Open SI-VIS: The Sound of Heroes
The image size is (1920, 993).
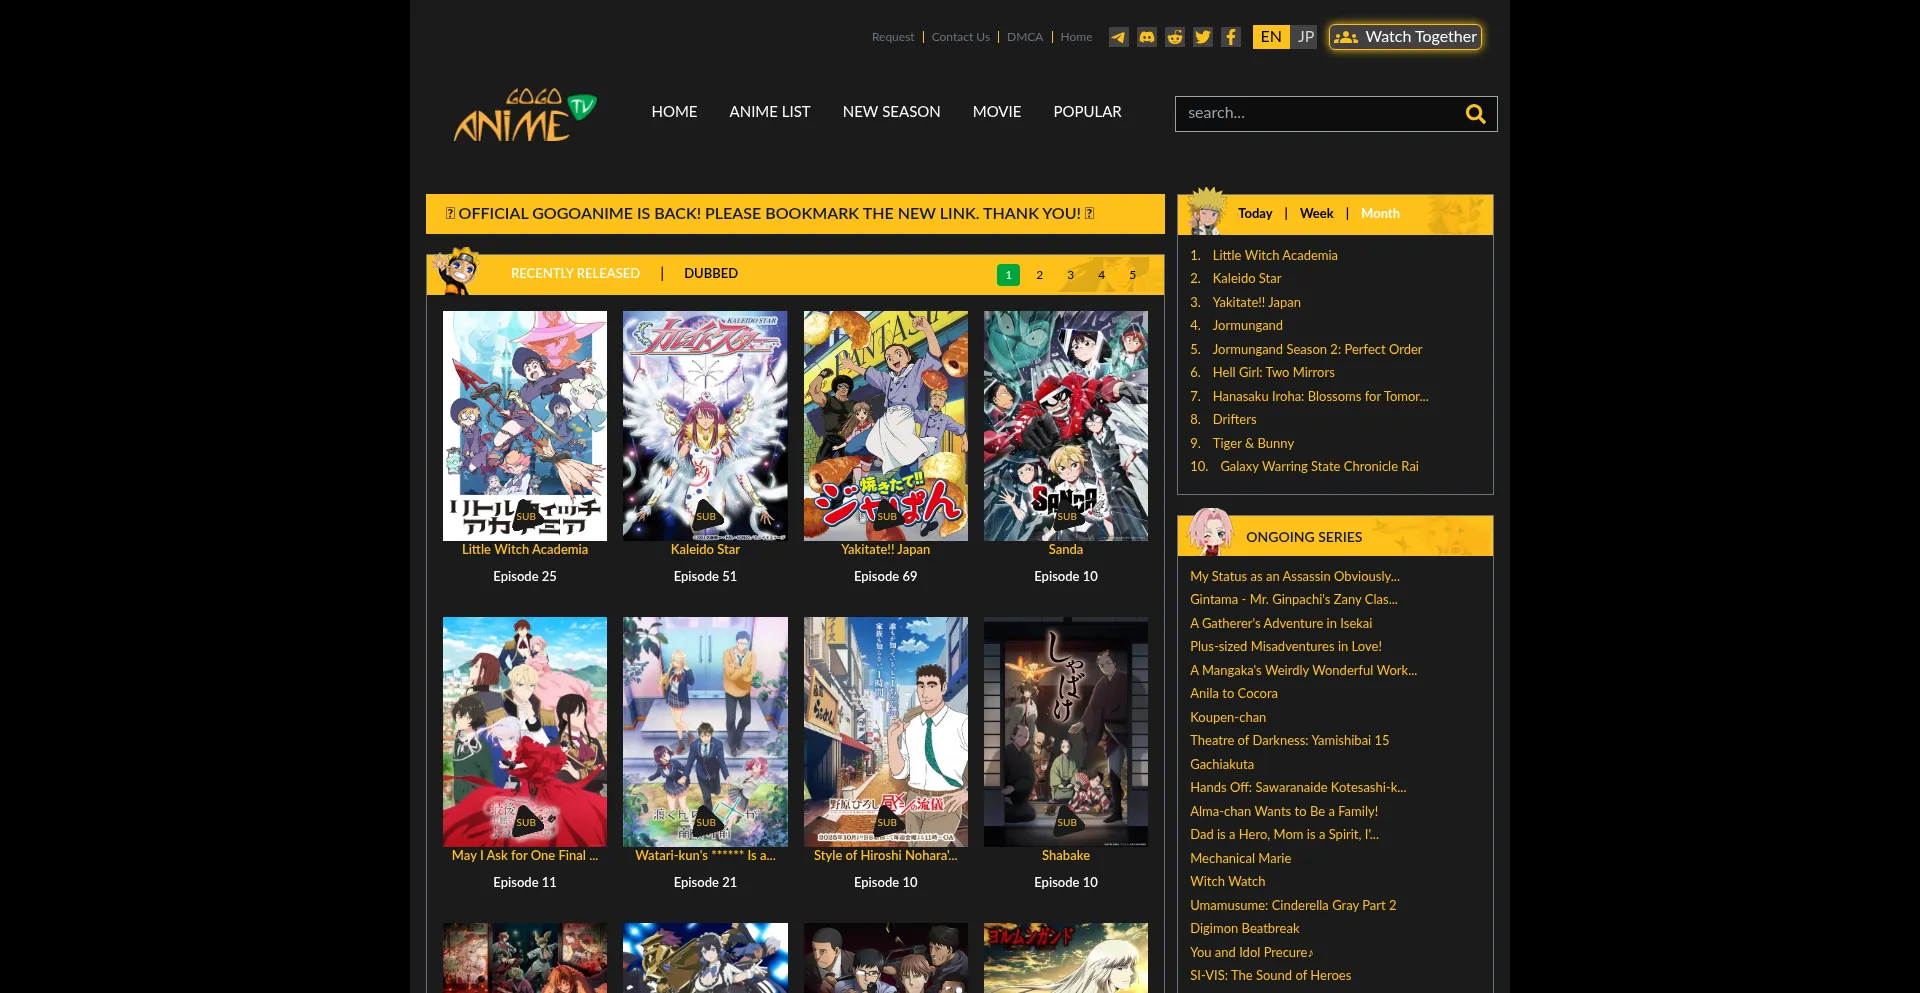coord(1270,976)
